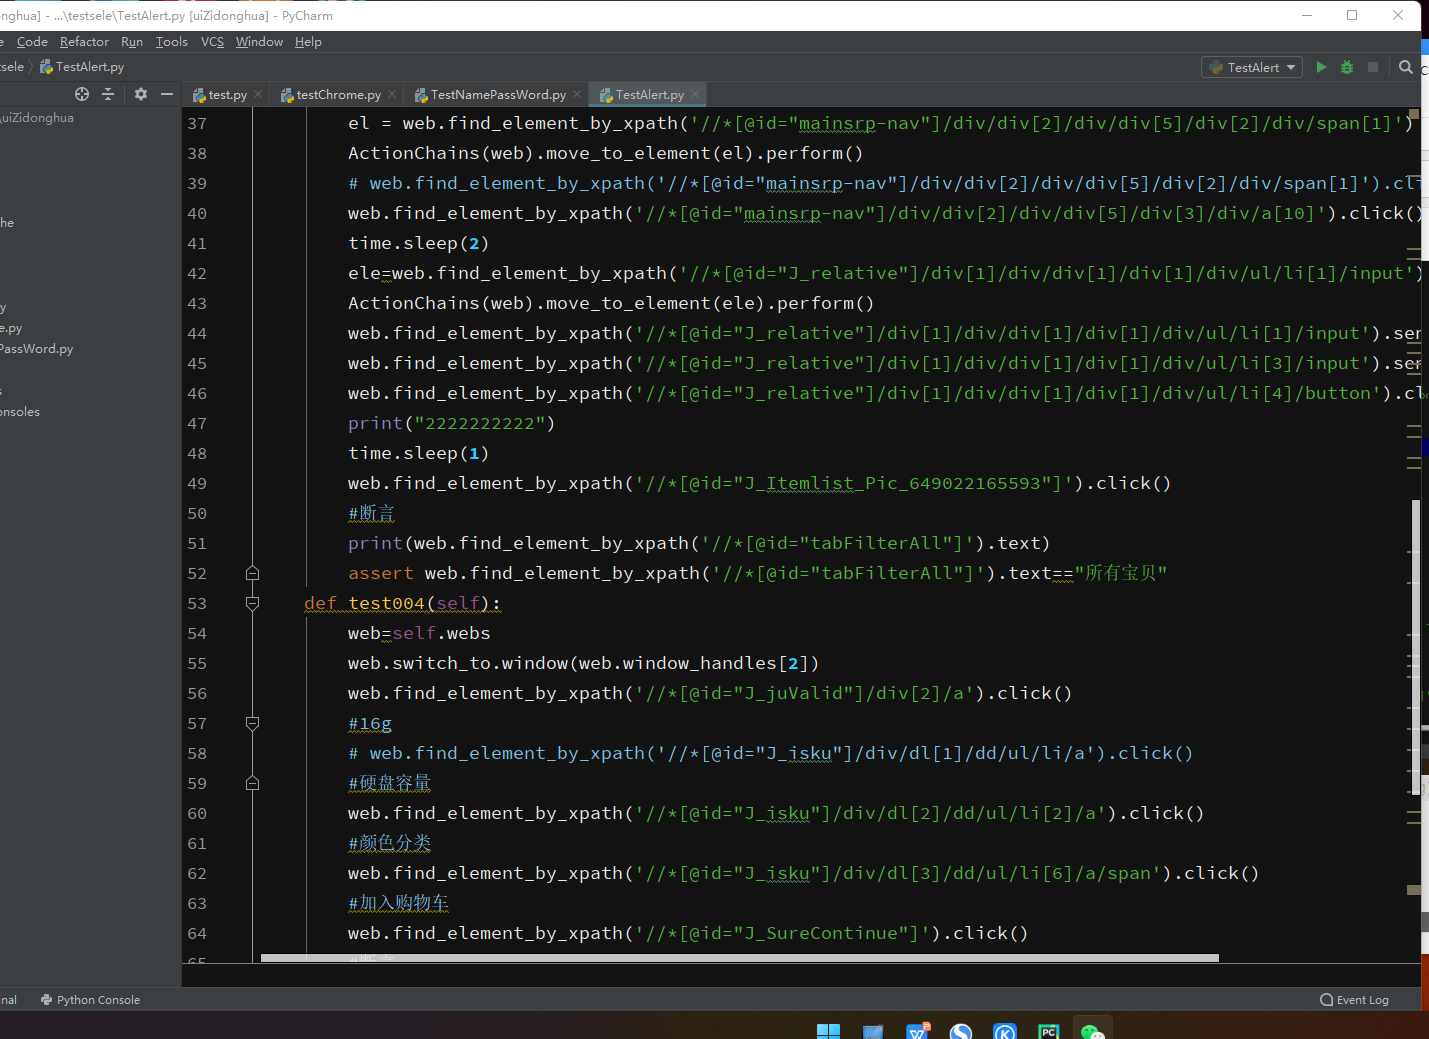Image resolution: width=1429 pixels, height=1039 pixels.
Task: Click the taskbar icon next to Start
Action: point(873,1031)
